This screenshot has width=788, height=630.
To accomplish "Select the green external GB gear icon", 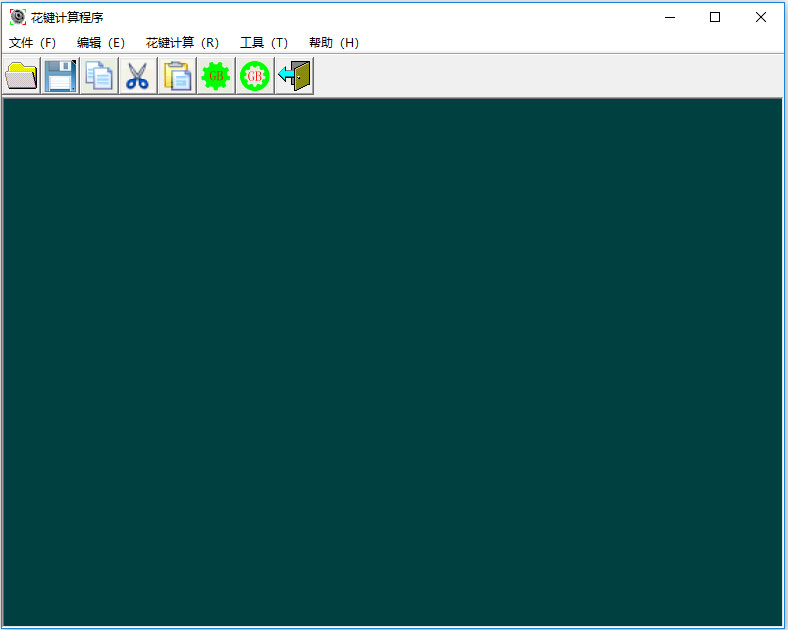I will point(216,76).
